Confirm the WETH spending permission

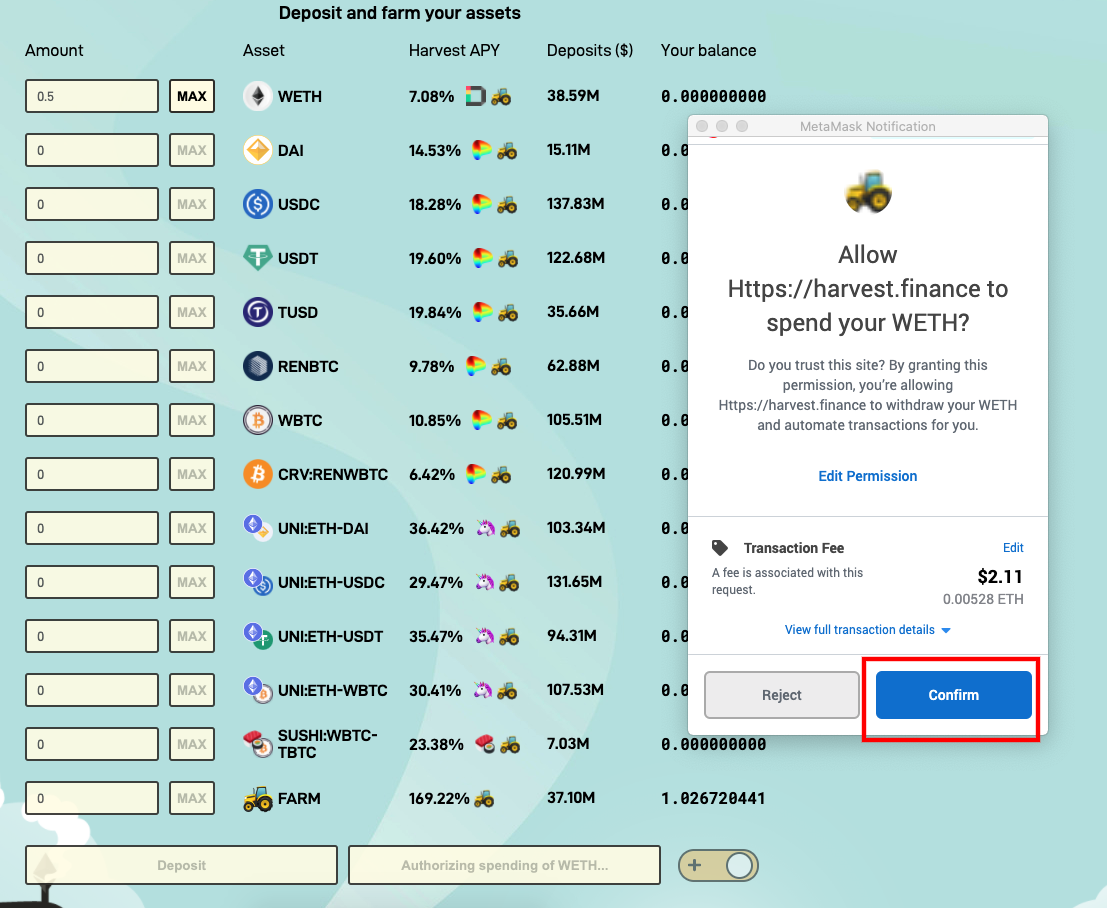pos(953,695)
